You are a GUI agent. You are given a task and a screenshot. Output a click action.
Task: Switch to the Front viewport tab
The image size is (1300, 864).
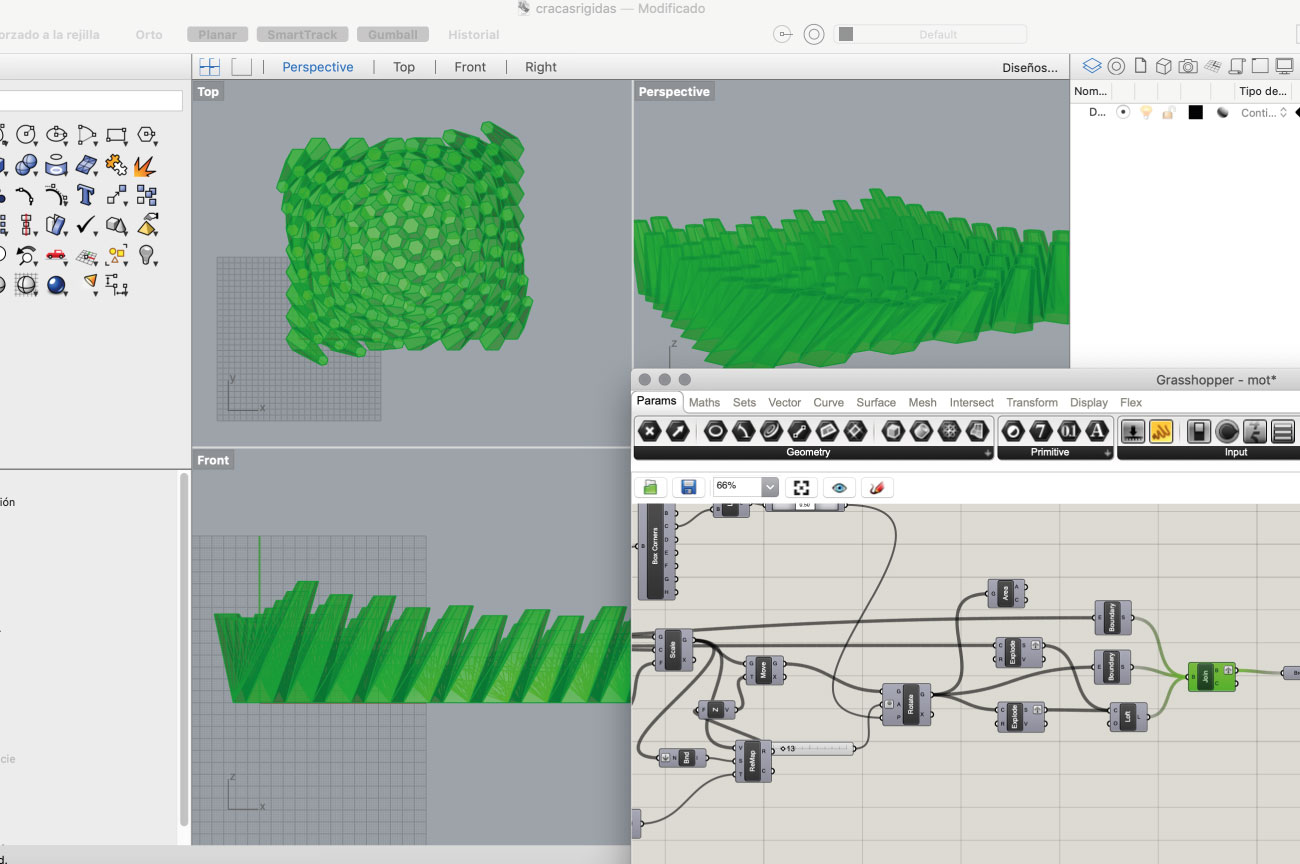coord(470,67)
